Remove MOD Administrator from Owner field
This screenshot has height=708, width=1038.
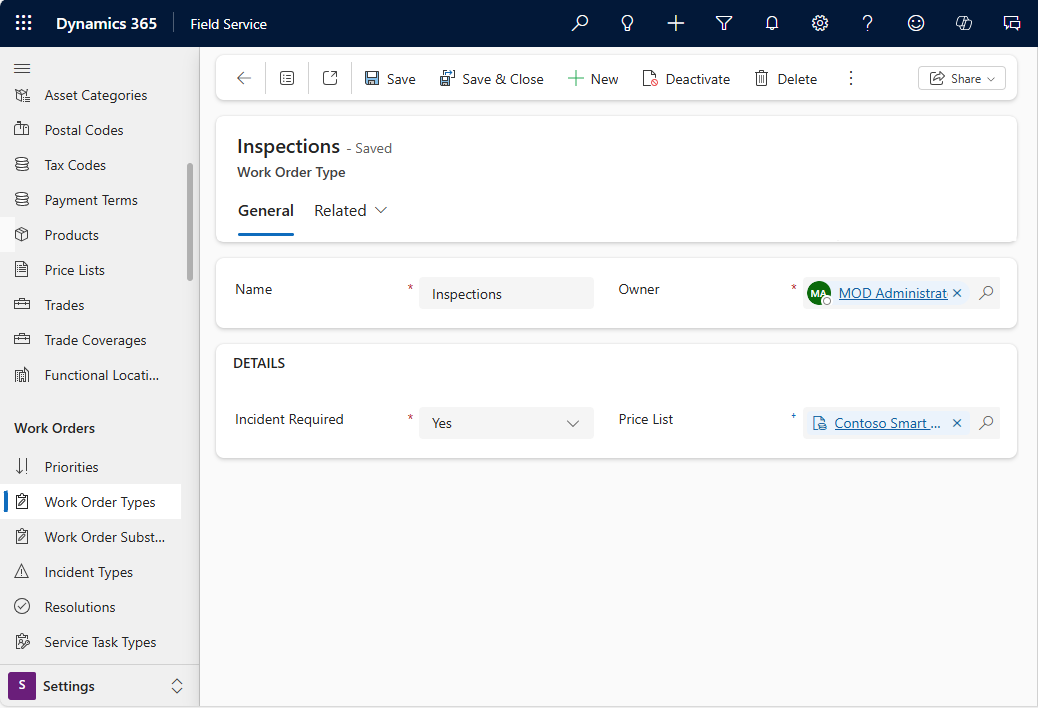(x=957, y=293)
